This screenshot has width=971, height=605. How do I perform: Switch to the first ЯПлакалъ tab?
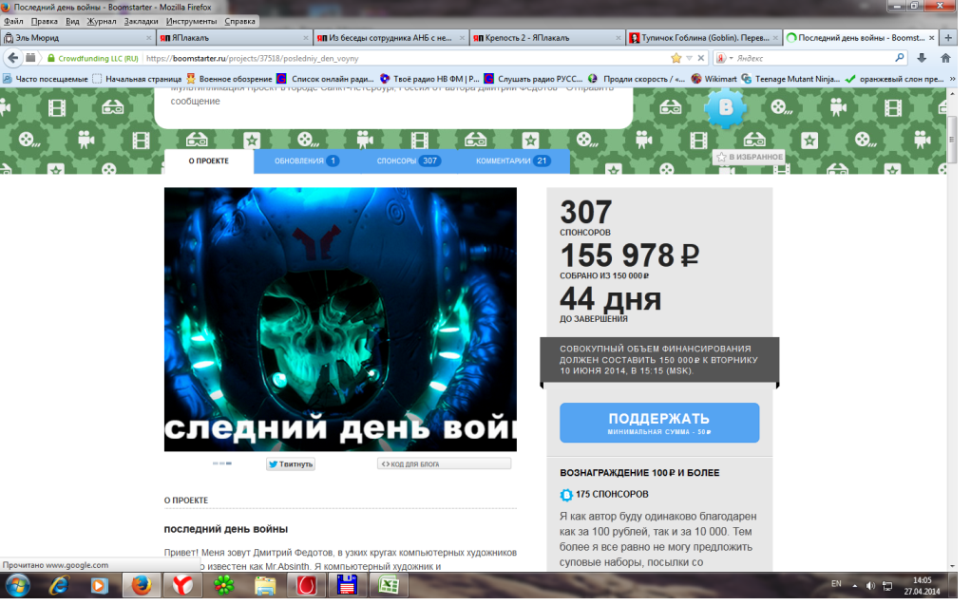233,38
